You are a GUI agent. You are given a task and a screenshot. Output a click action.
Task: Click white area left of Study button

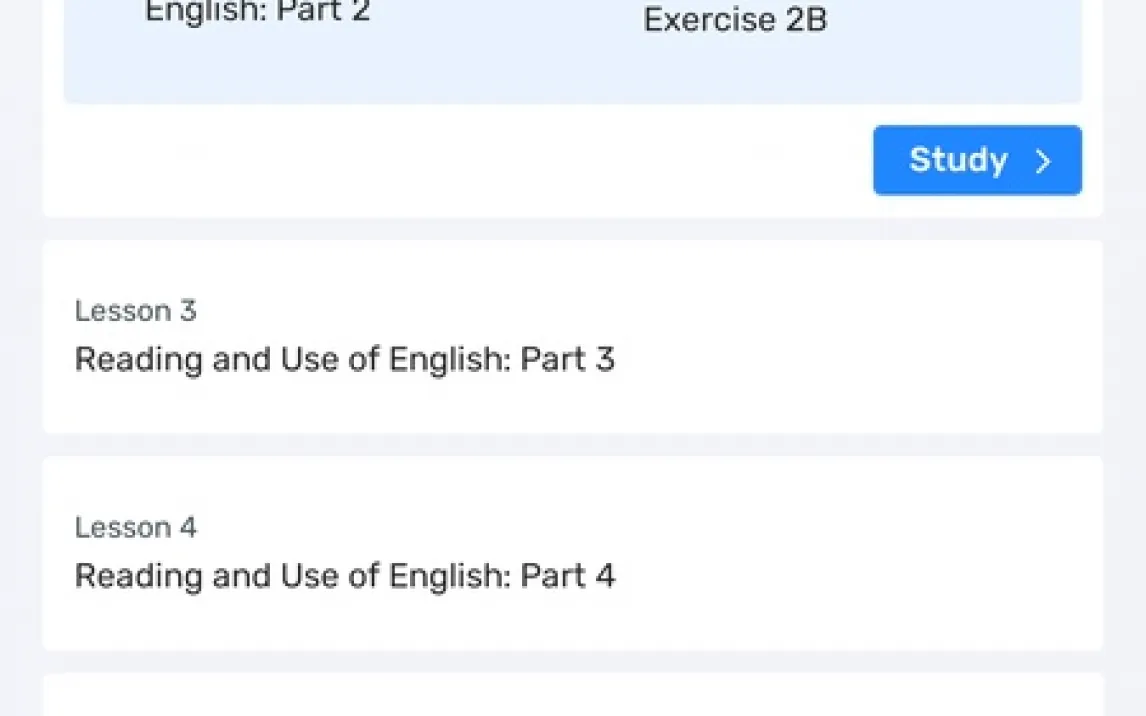[x=450, y=160]
